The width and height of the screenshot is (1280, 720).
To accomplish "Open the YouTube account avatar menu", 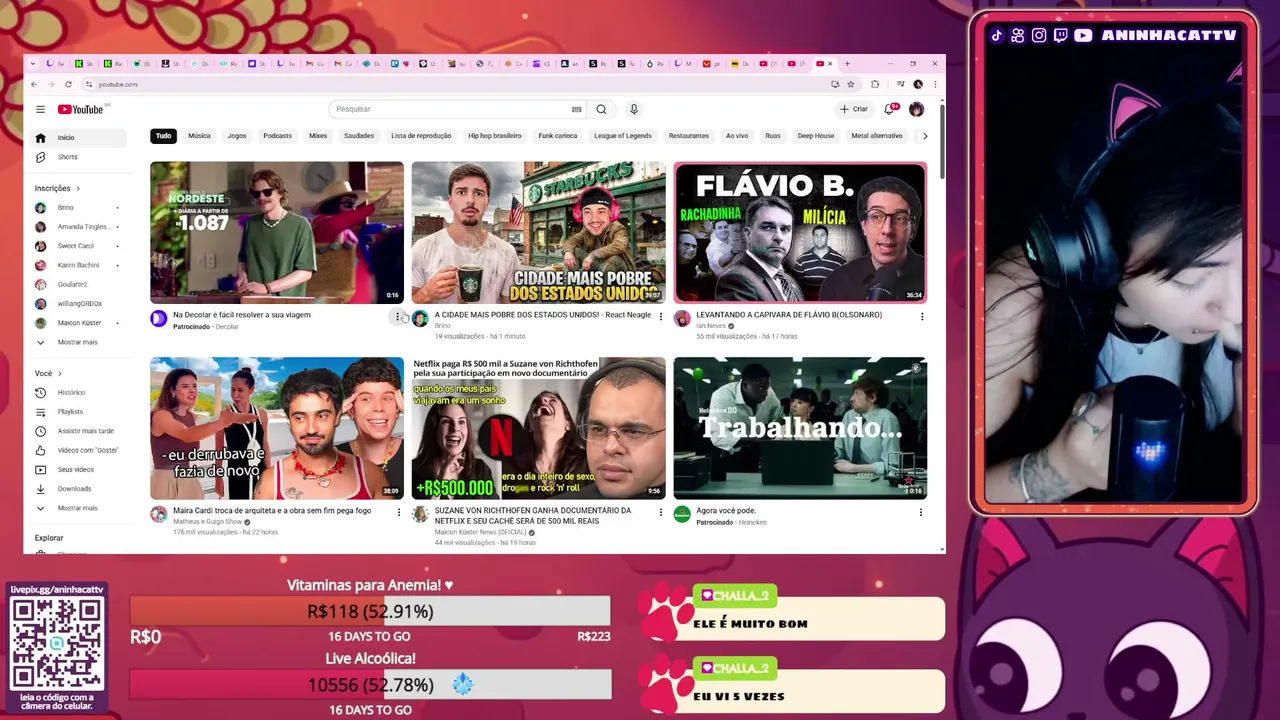I will [x=916, y=109].
